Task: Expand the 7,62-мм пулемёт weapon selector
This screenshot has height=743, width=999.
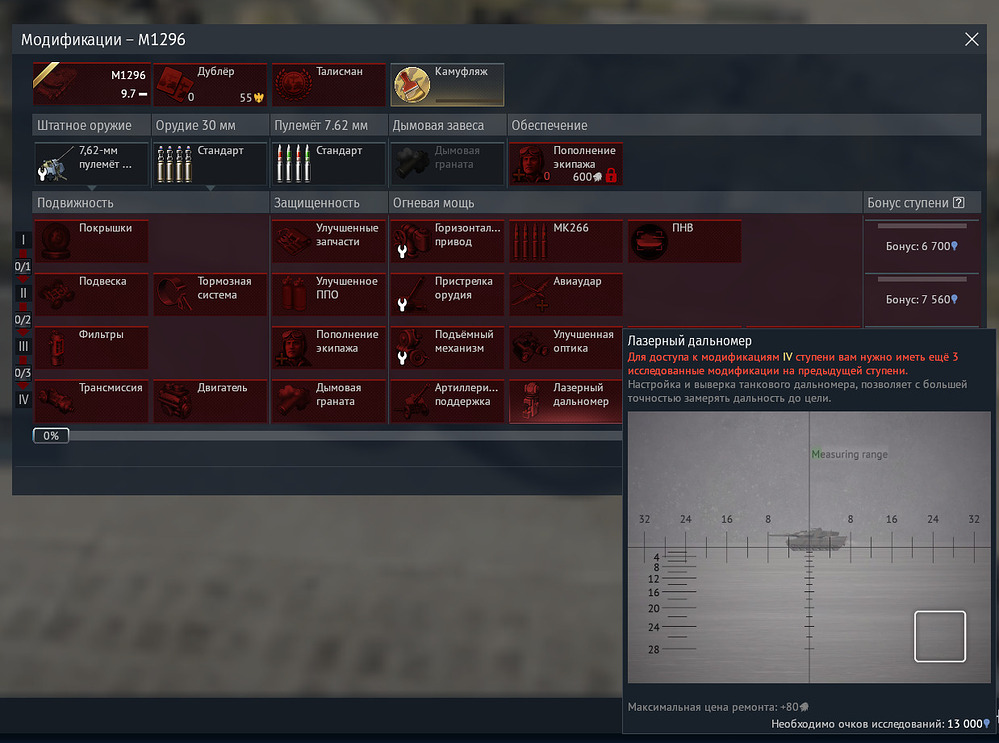Action: point(91,163)
